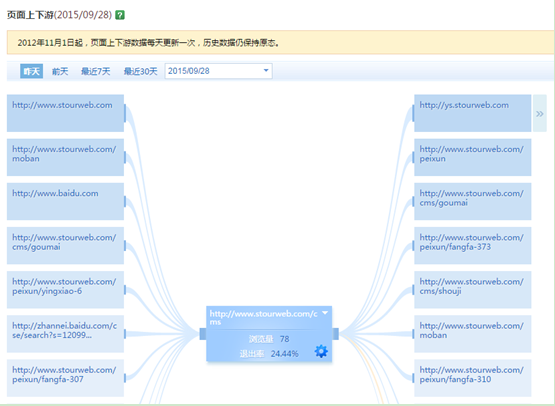Click upstream node http://www.stourweb.com

[65, 113]
